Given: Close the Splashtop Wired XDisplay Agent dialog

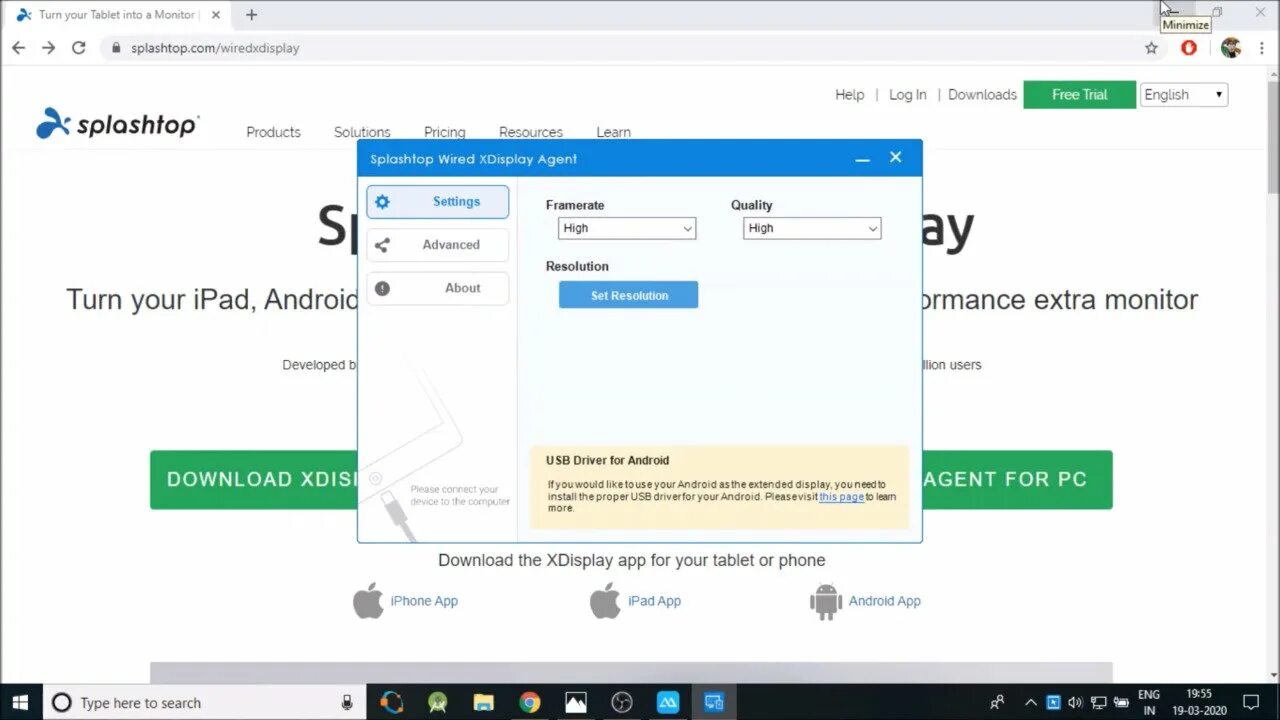Looking at the screenshot, I should pos(895,157).
